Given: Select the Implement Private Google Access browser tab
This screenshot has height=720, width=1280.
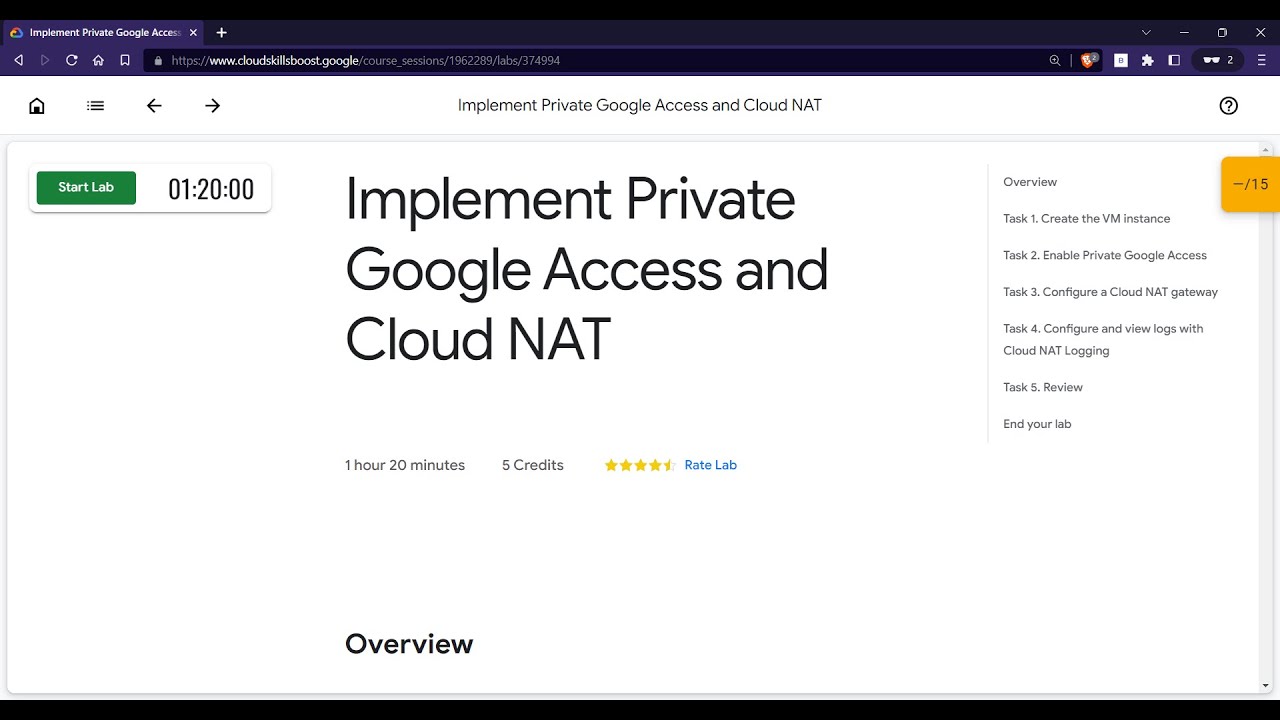Looking at the screenshot, I should click(x=103, y=32).
